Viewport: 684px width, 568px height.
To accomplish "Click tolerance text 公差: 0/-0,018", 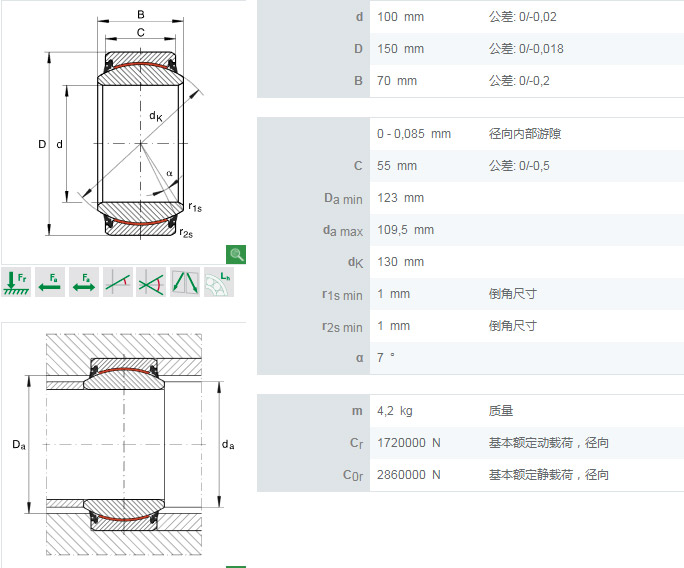I will tap(526, 49).
